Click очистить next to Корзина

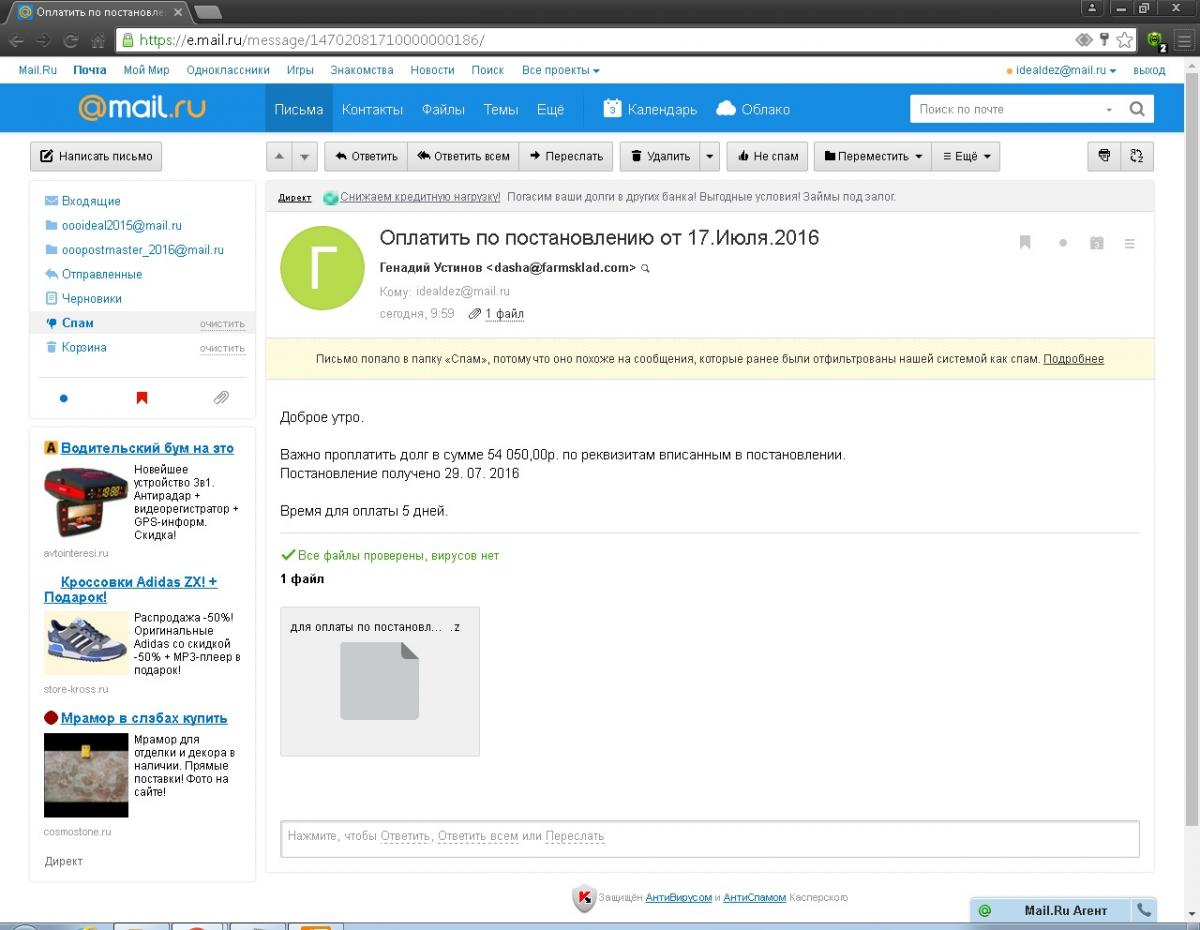[222, 348]
